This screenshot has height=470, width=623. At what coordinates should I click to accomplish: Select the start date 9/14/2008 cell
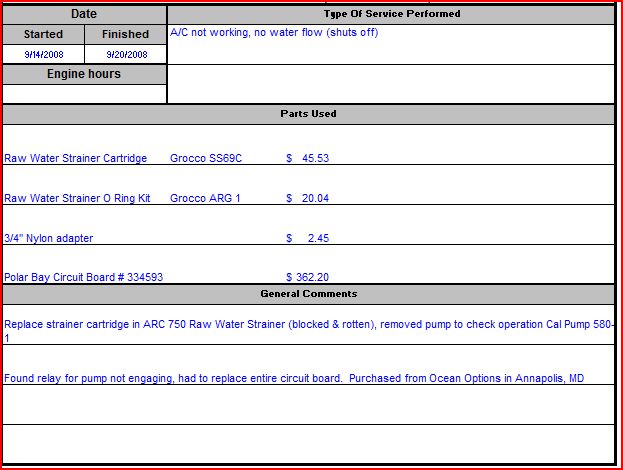click(43, 54)
